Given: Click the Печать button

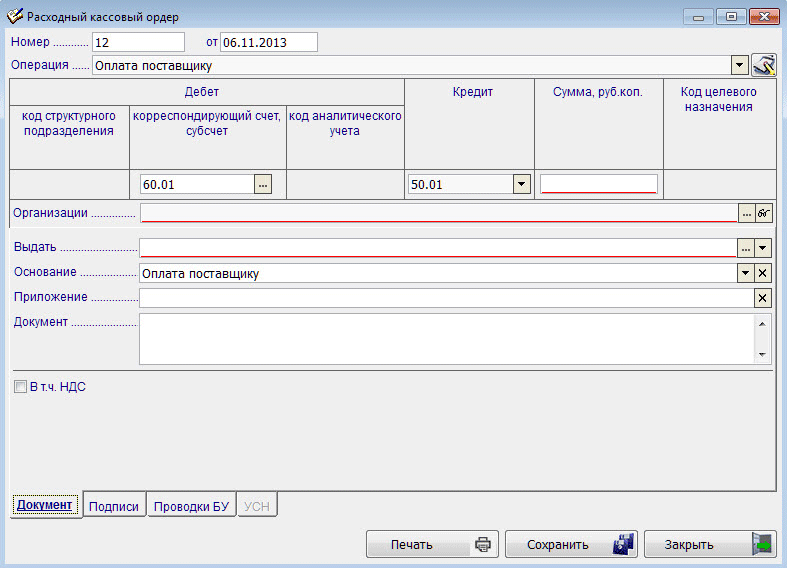Looking at the screenshot, I should coord(432,544).
